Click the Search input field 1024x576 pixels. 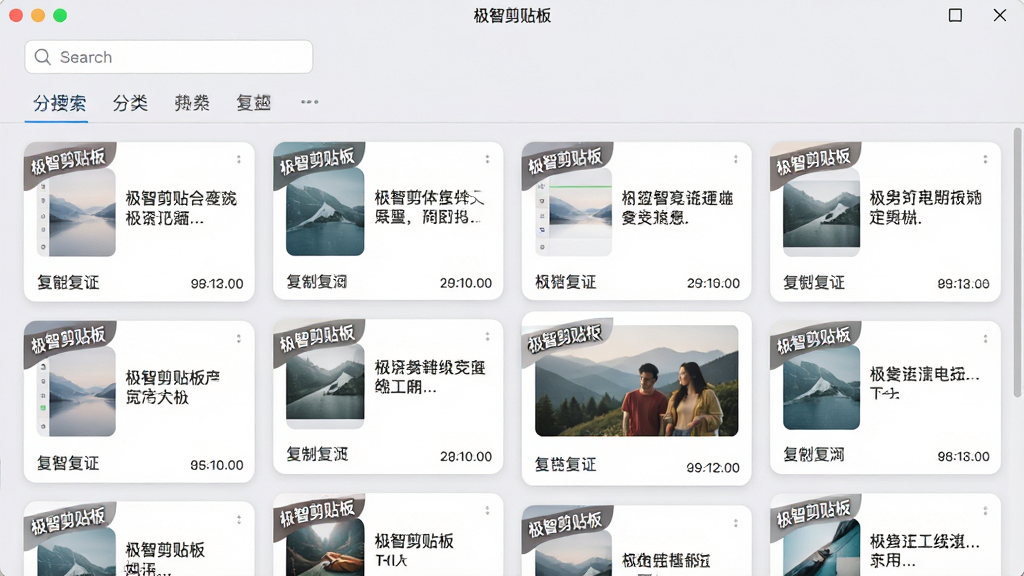[168, 57]
